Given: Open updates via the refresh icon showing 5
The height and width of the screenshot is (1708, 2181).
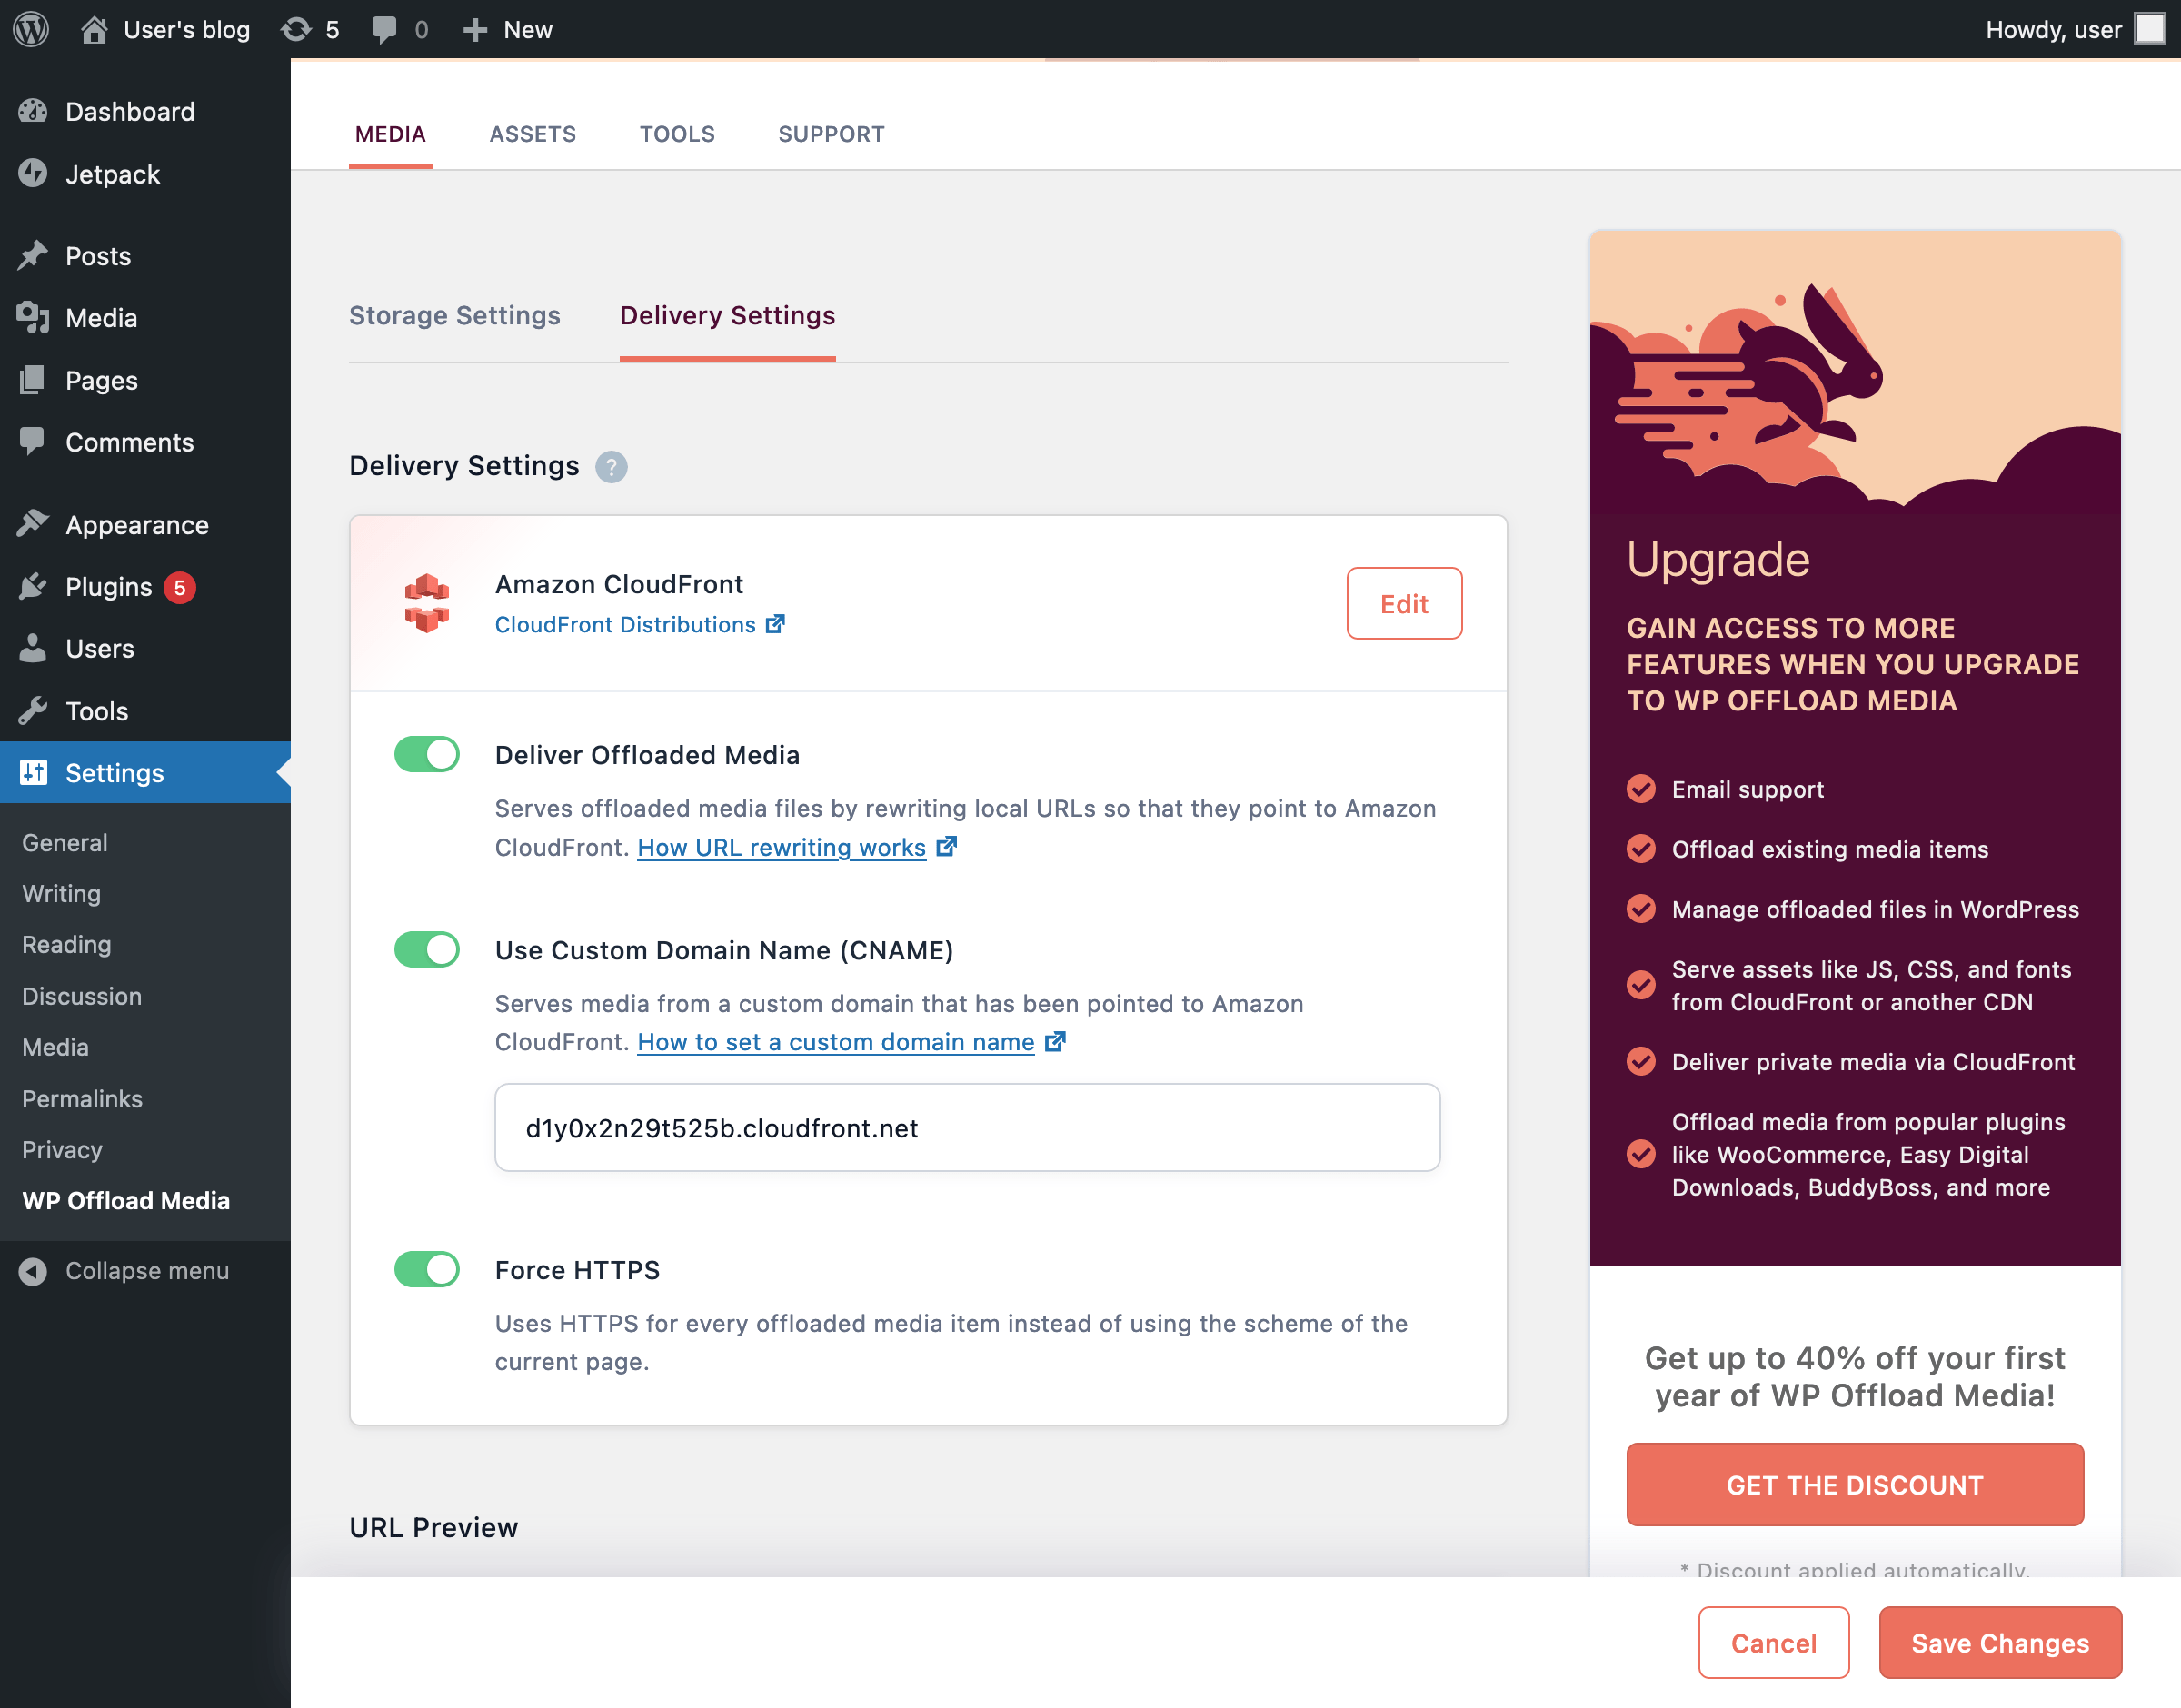Looking at the screenshot, I should click(x=297, y=29).
